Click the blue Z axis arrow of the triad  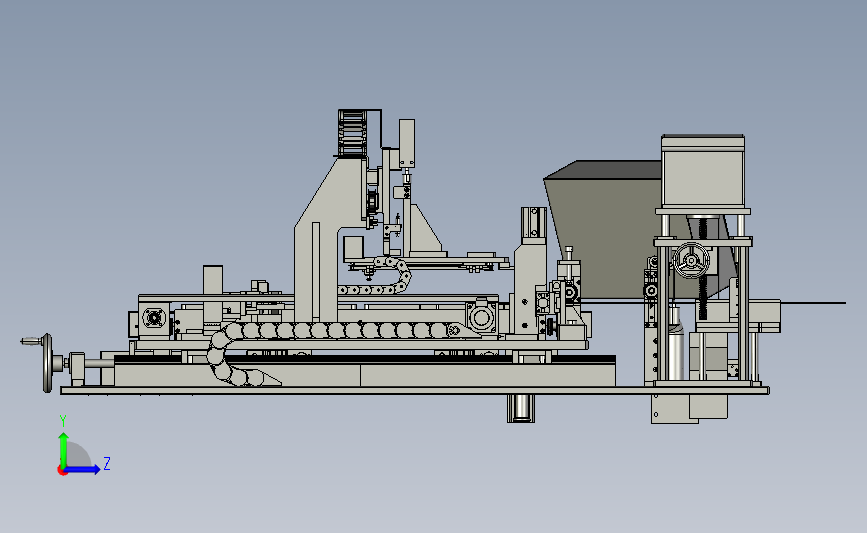click(83, 469)
